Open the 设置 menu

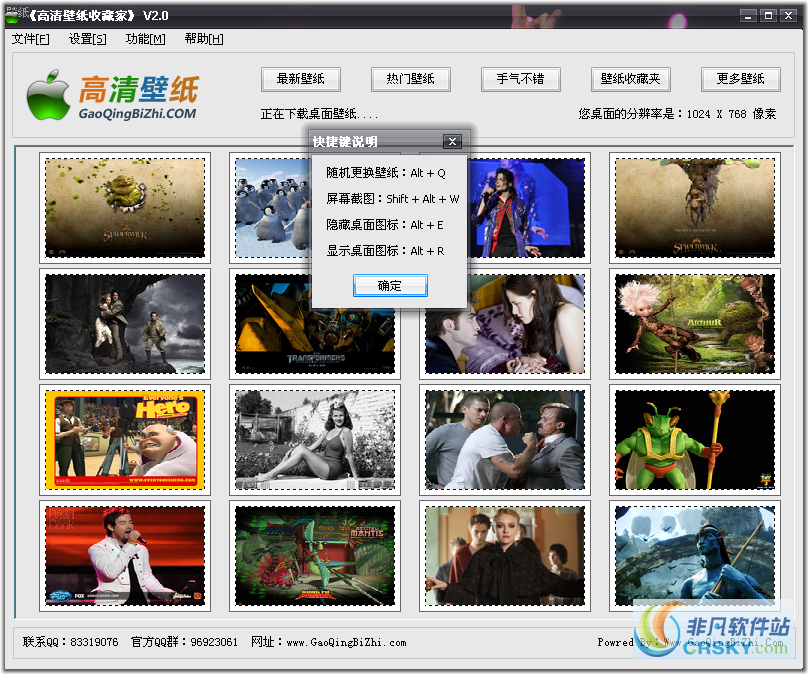click(86, 38)
